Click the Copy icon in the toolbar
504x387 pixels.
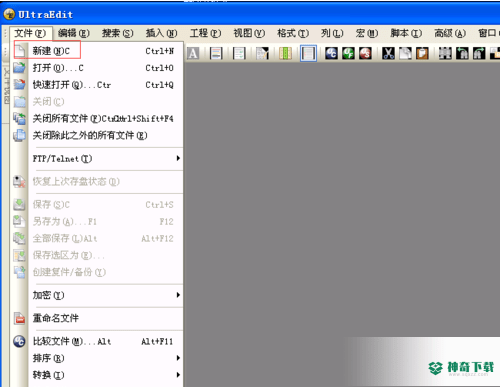click(x=405, y=53)
